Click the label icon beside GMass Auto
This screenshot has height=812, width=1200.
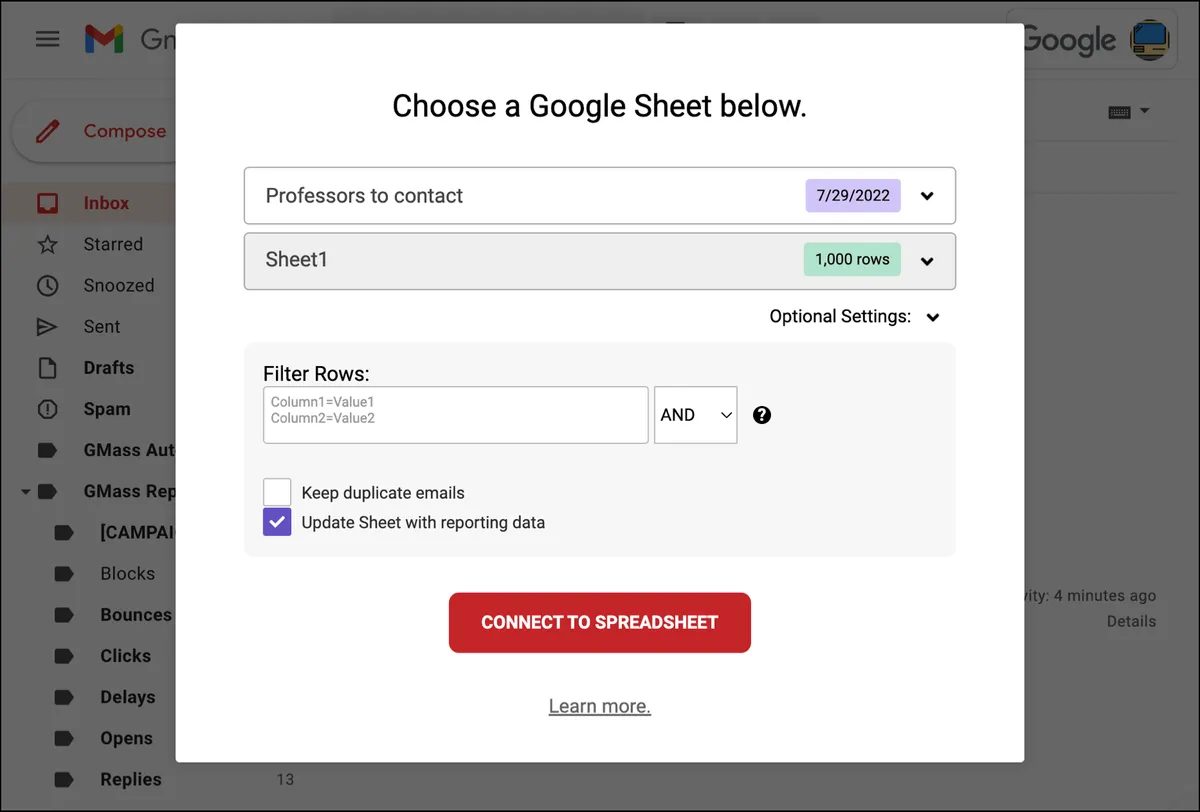(47, 450)
